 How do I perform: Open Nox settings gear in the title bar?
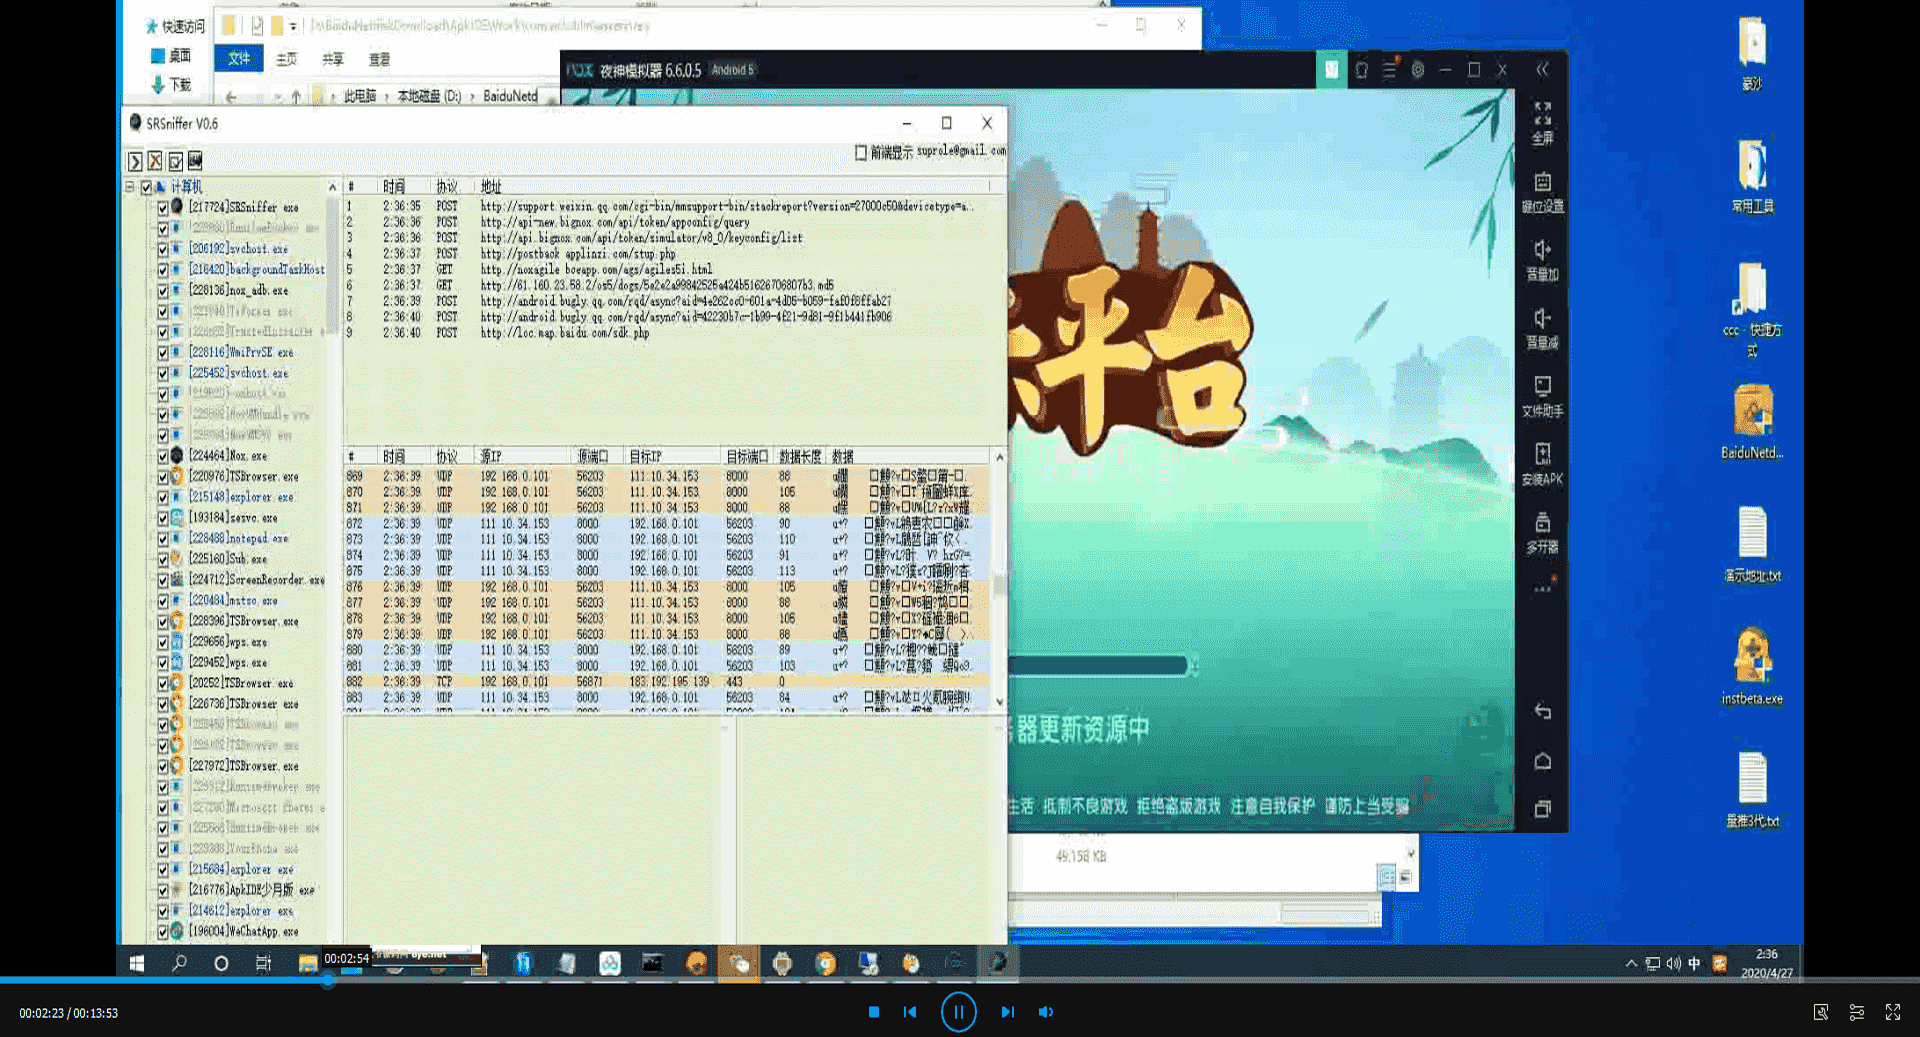(x=1417, y=70)
